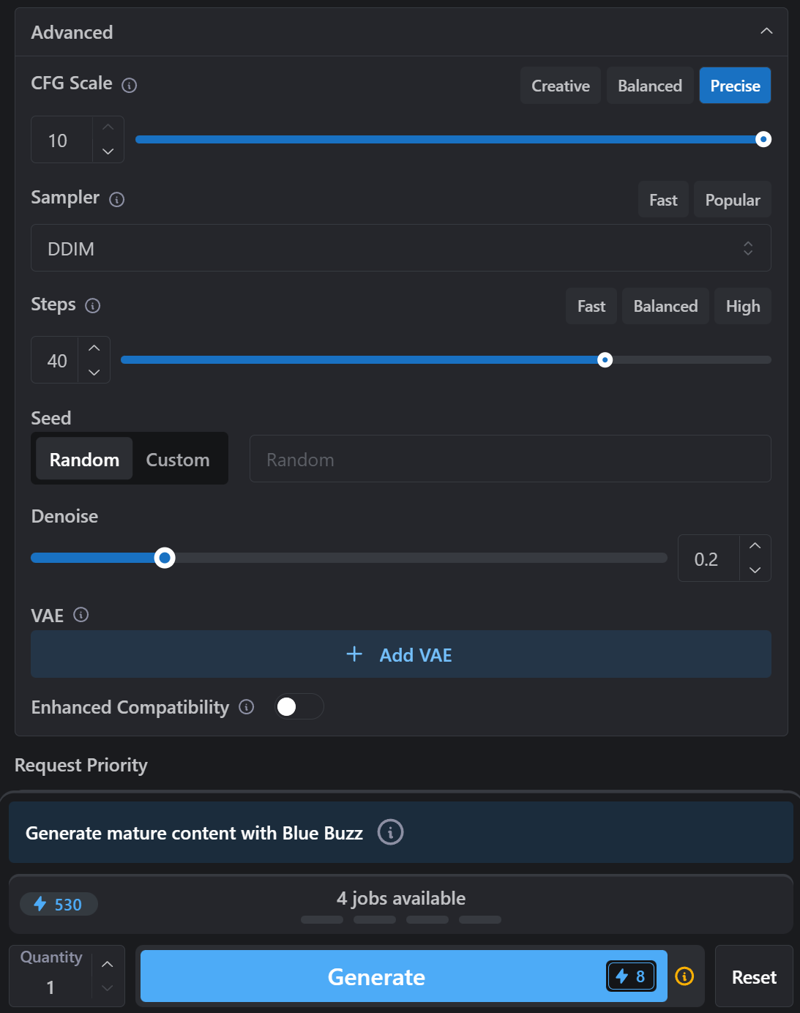Collapse the Advanced section
Viewport: 800px width, 1013px height.
coord(766,32)
